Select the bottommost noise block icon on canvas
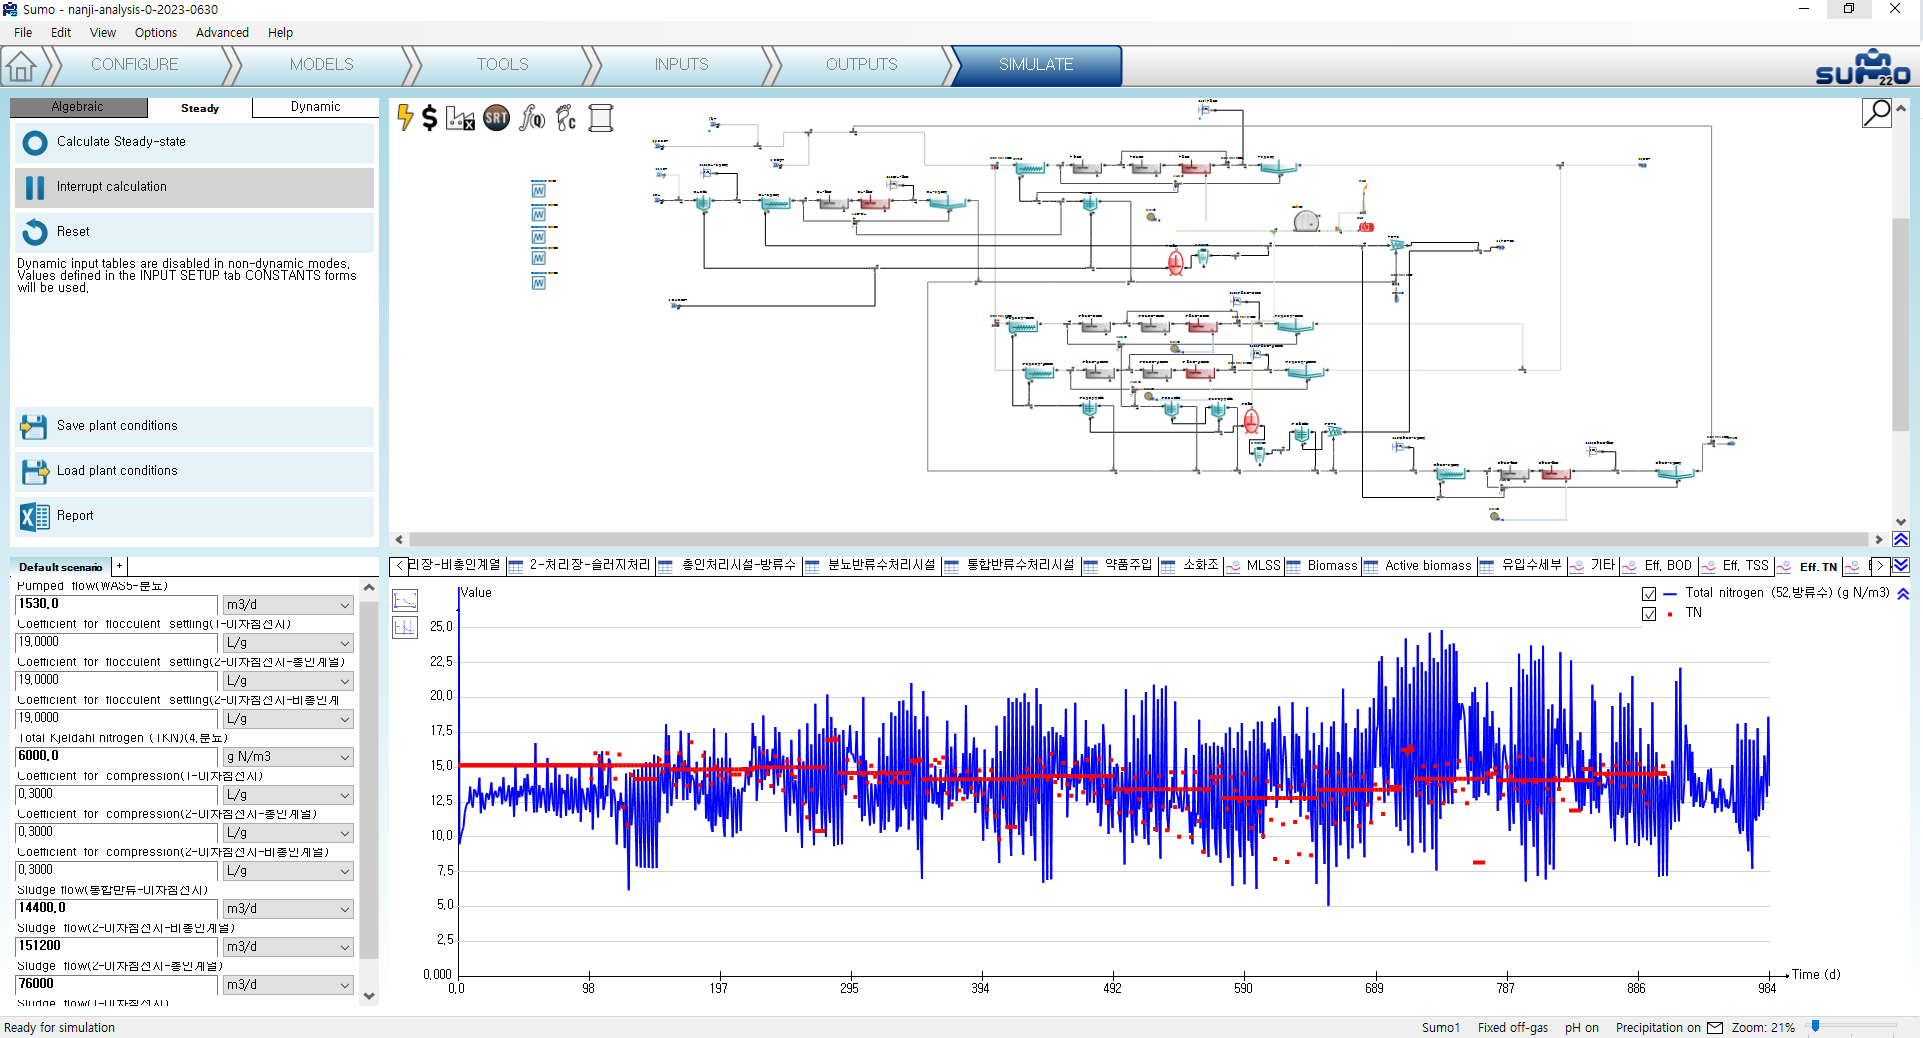 539,283
